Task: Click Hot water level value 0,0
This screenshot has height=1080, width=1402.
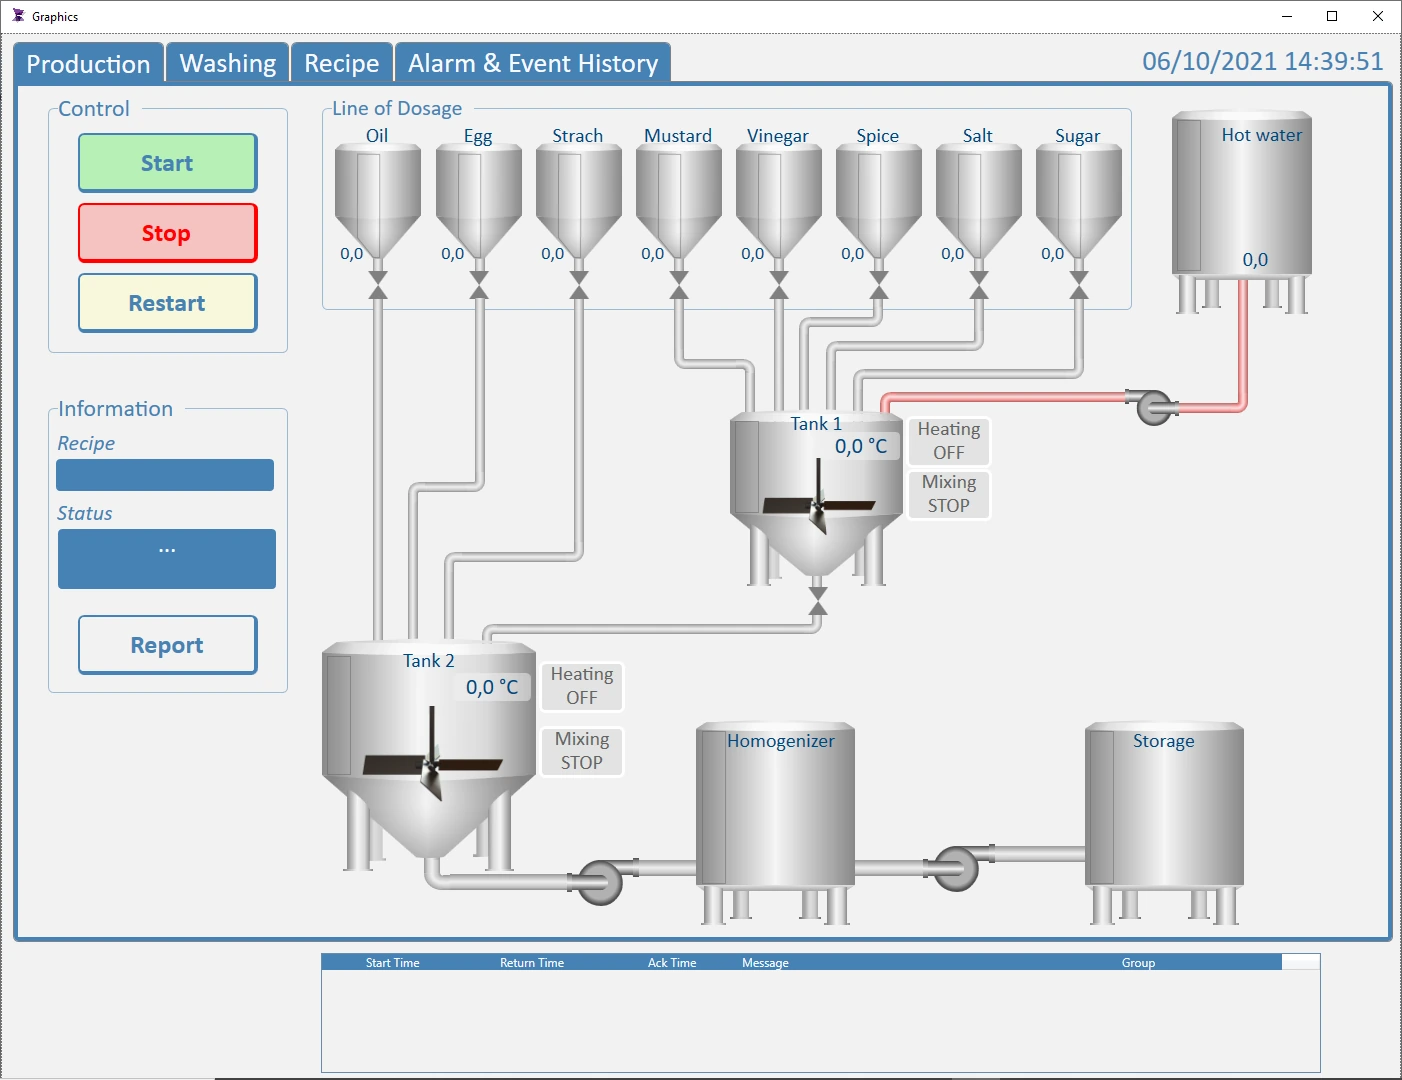Action: click(1255, 260)
